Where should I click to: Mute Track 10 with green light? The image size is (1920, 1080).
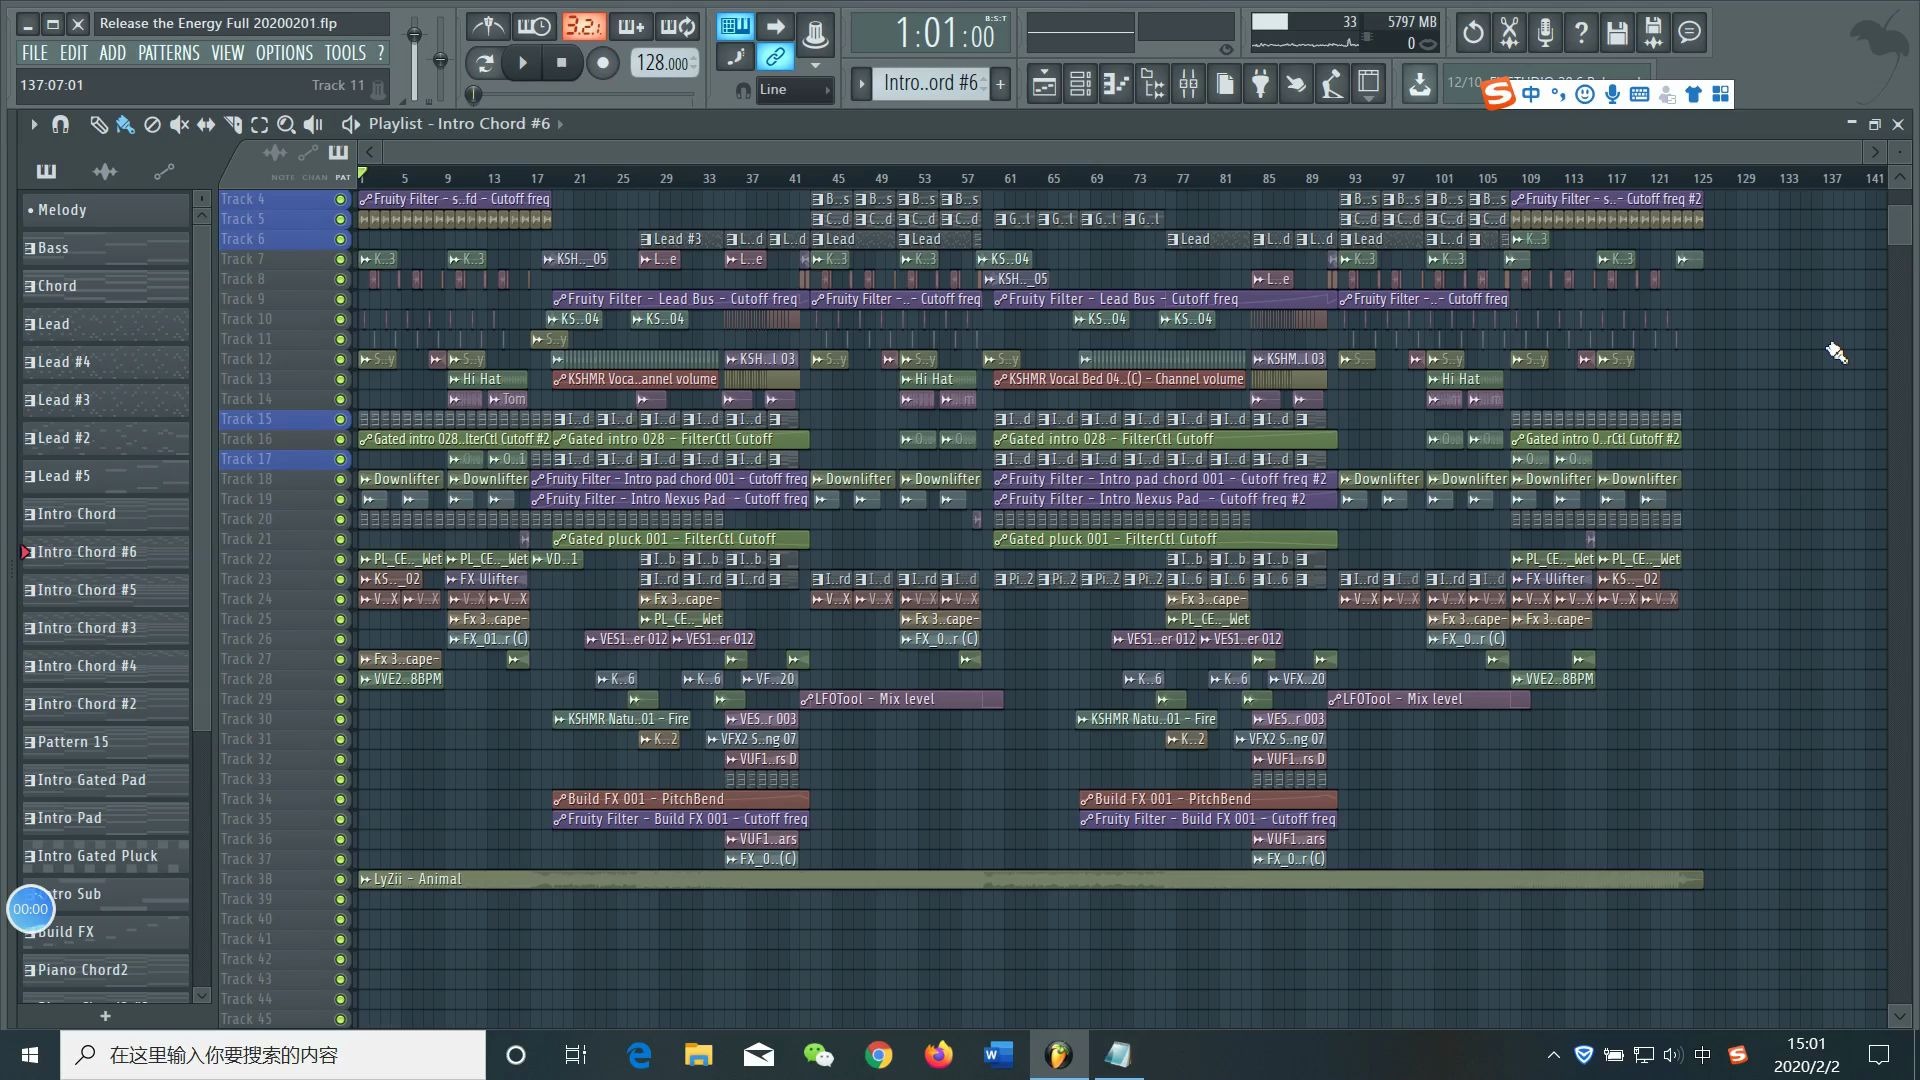[340, 319]
